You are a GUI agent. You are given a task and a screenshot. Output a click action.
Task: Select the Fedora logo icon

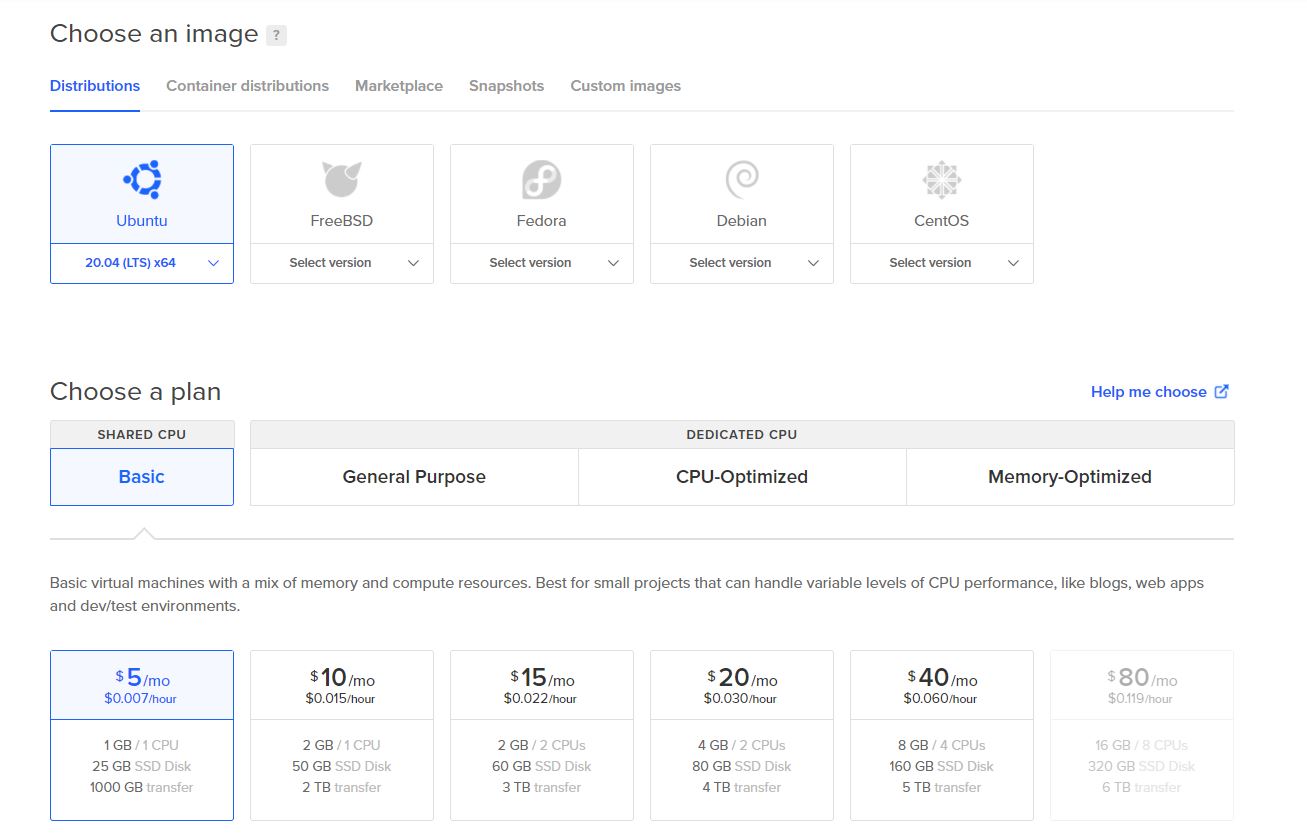[x=541, y=180]
